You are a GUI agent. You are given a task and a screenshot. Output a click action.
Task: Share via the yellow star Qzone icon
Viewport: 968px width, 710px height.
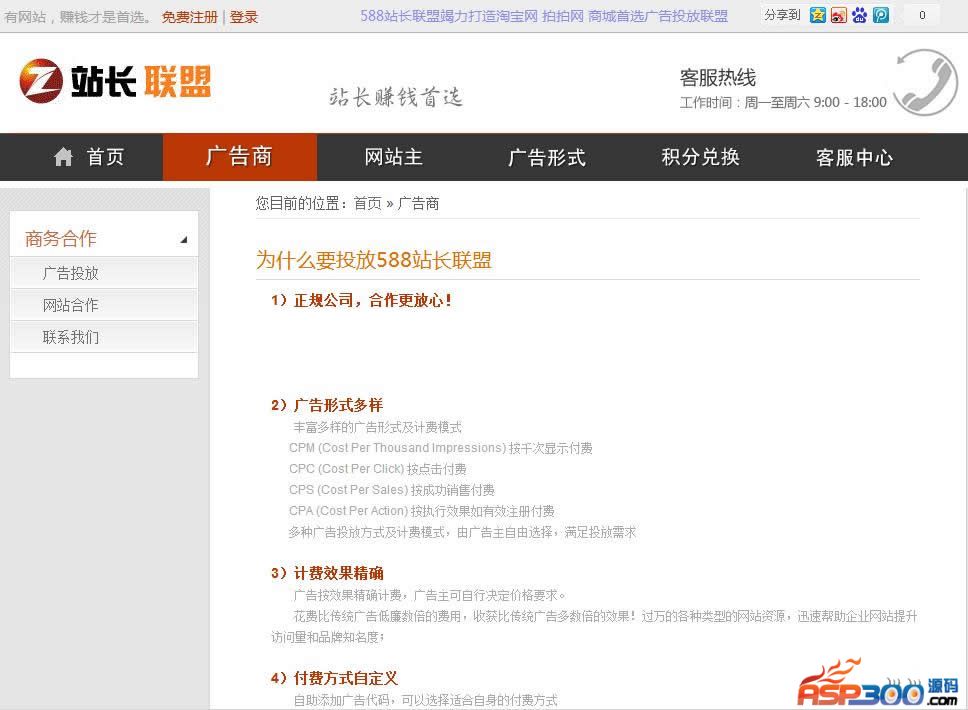tap(817, 15)
